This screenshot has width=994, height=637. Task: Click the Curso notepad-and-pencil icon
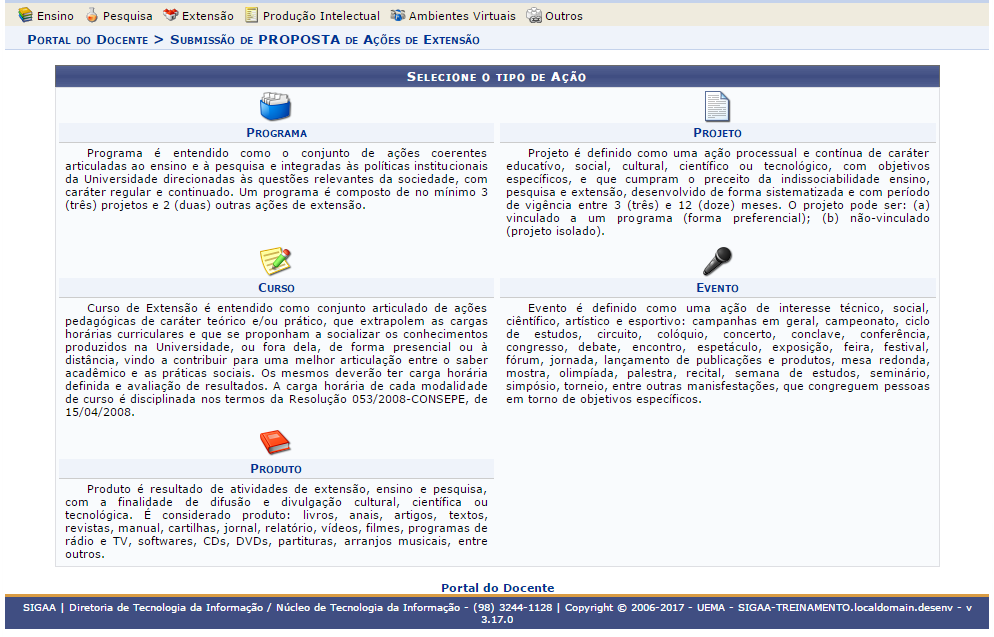pyautogui.click(x=275, y=261)
